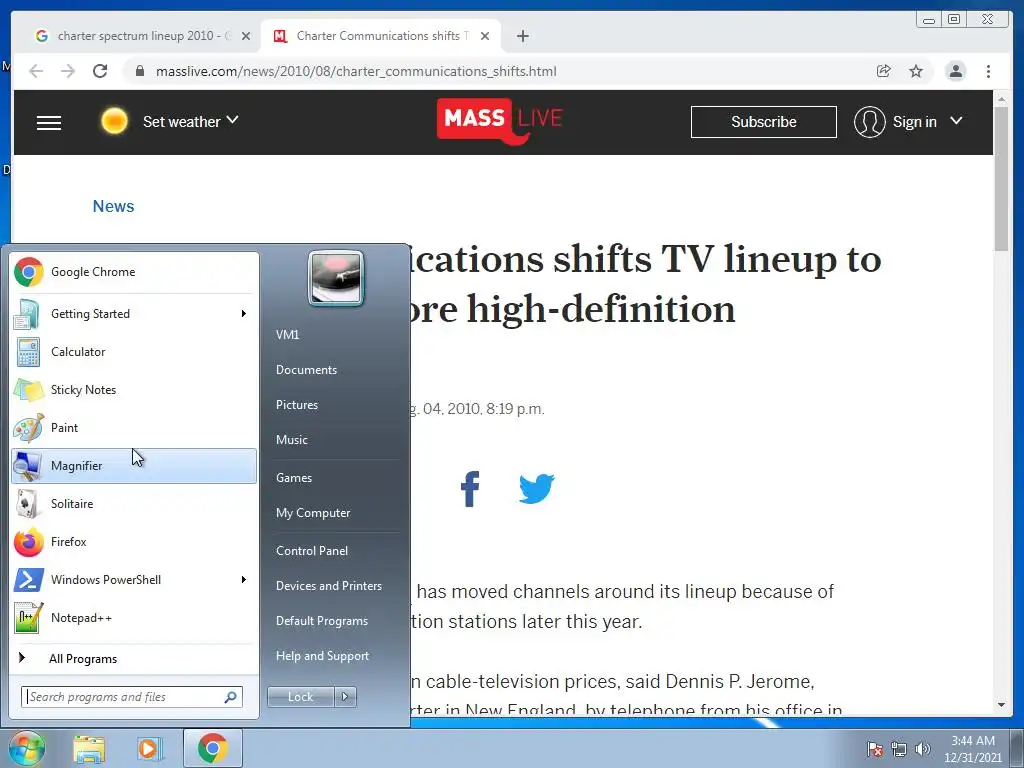Open Control Panel
Screen dimensions: 1024x768
point(312,551)
